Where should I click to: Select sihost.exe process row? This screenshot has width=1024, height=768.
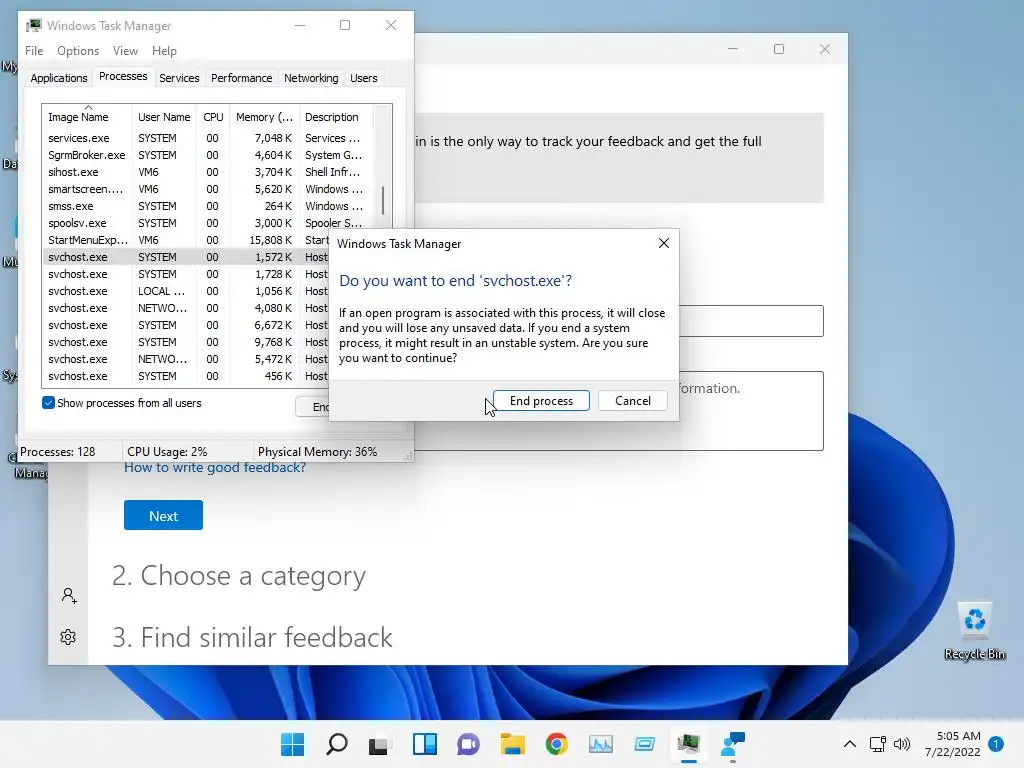tap(208, 172)
